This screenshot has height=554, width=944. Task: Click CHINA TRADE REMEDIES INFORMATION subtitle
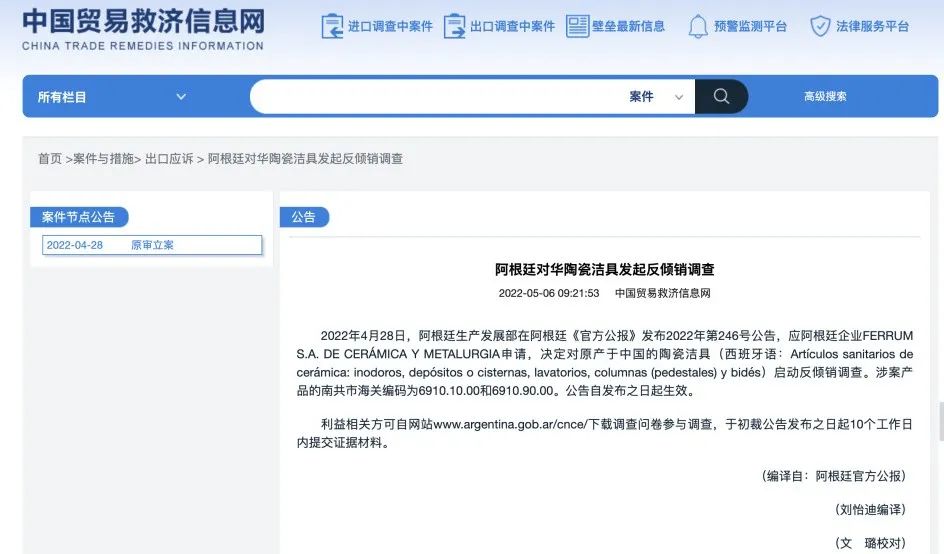(x=143, y=46)
